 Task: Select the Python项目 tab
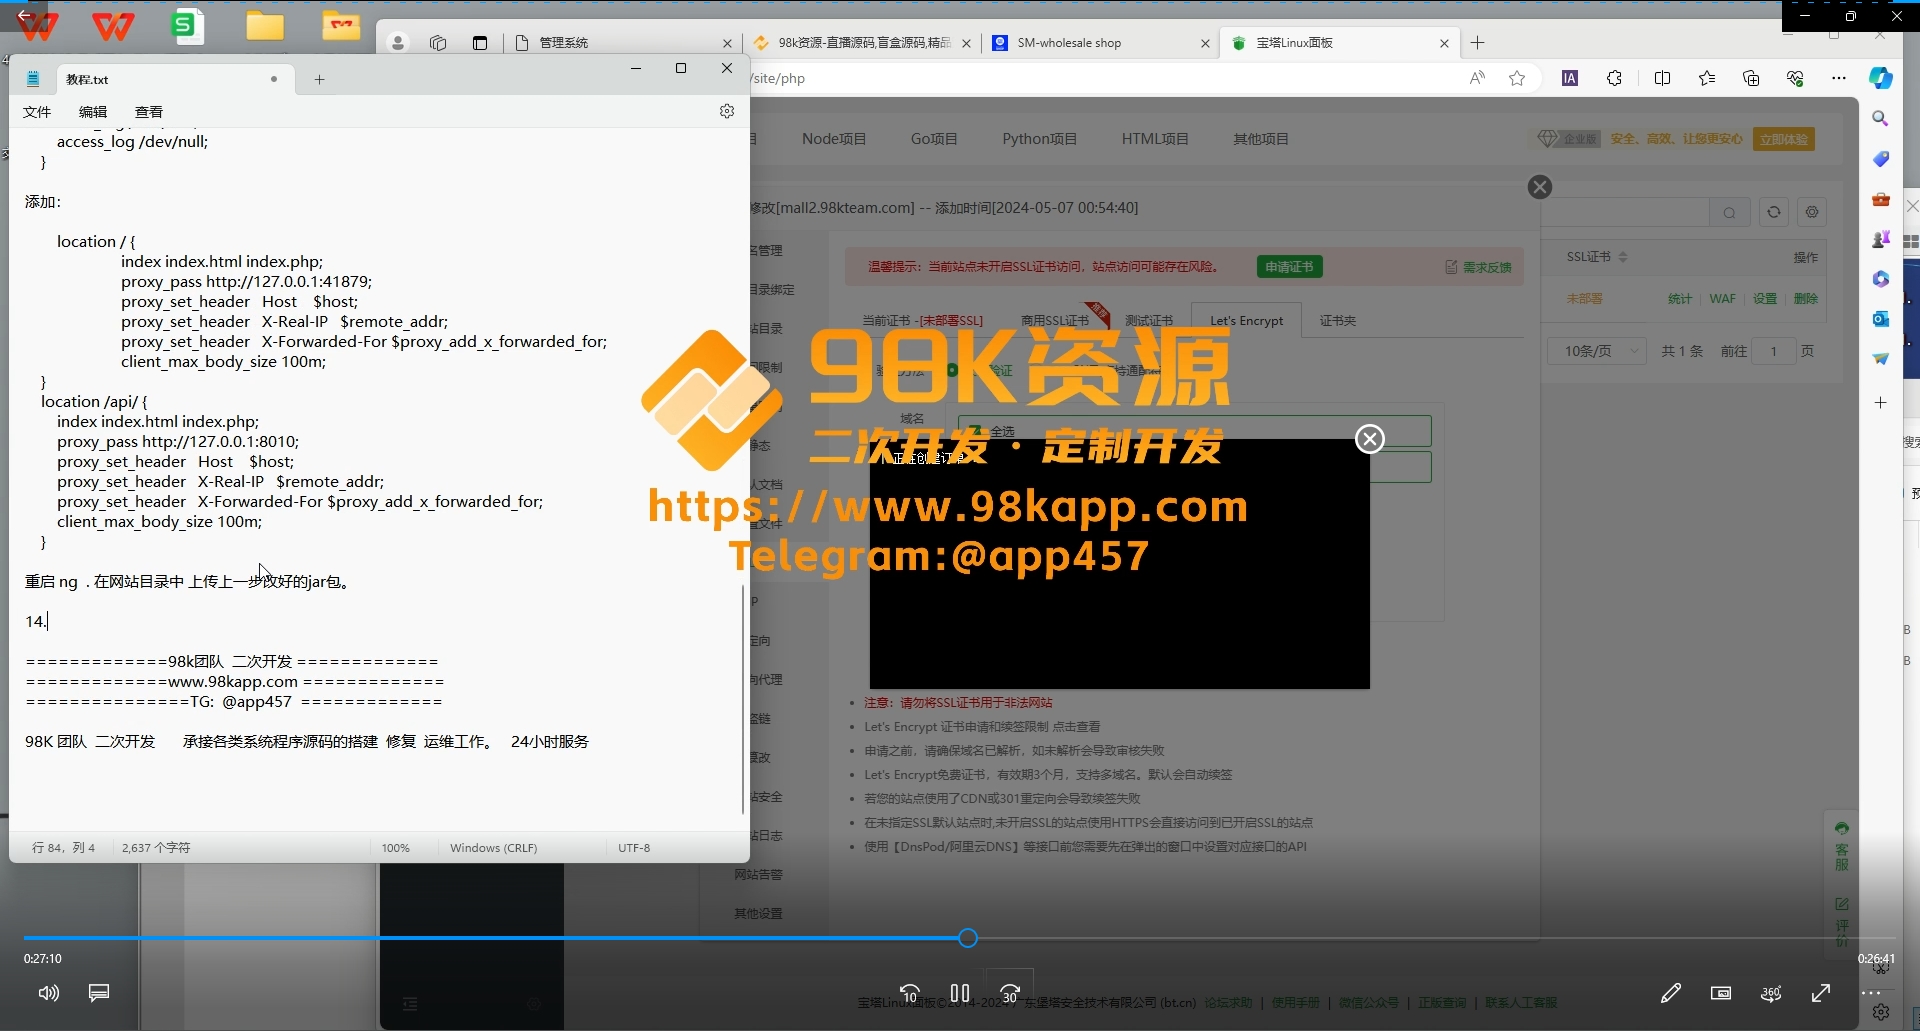[1040, 139]
